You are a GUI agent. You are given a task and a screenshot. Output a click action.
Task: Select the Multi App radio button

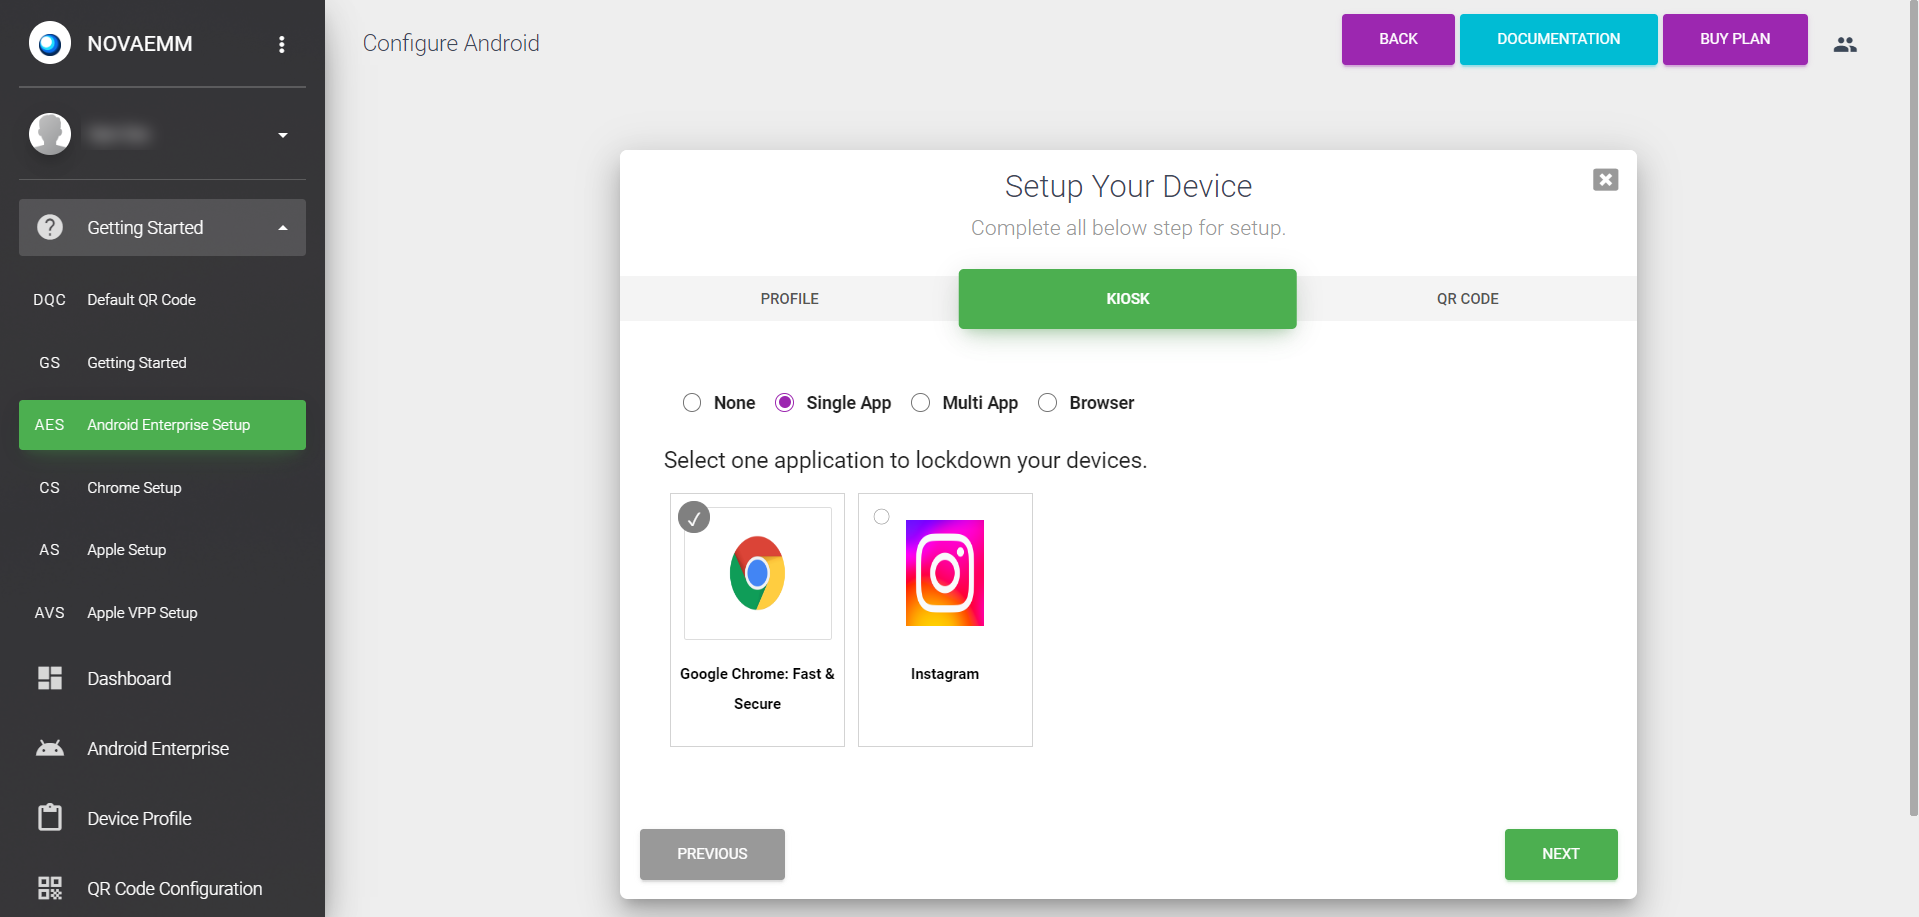pyautogui.click(x=921, y=403)
